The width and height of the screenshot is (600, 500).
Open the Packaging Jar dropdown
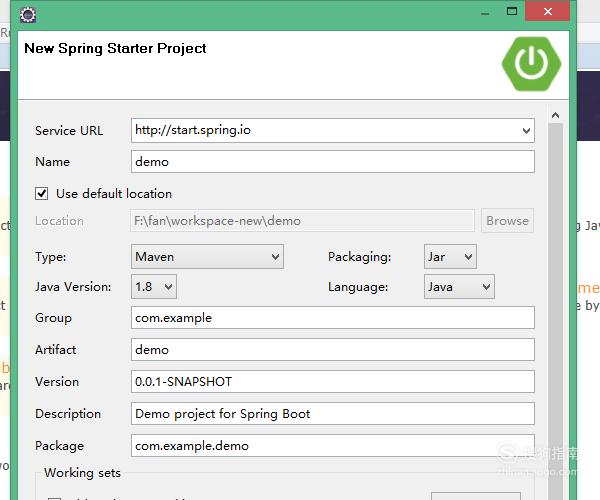tap(450, 257)
